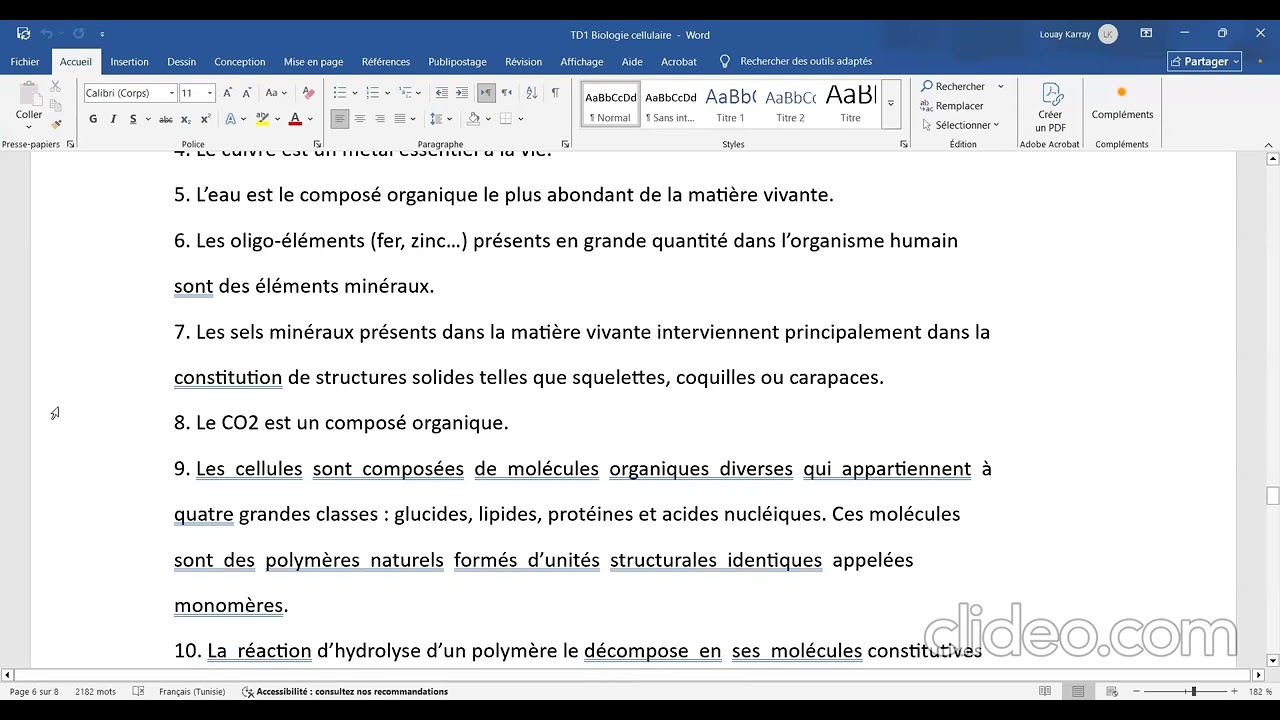Click Remplacer button
The width and height of the screenshot is (1280, 720).
point(952,106)
